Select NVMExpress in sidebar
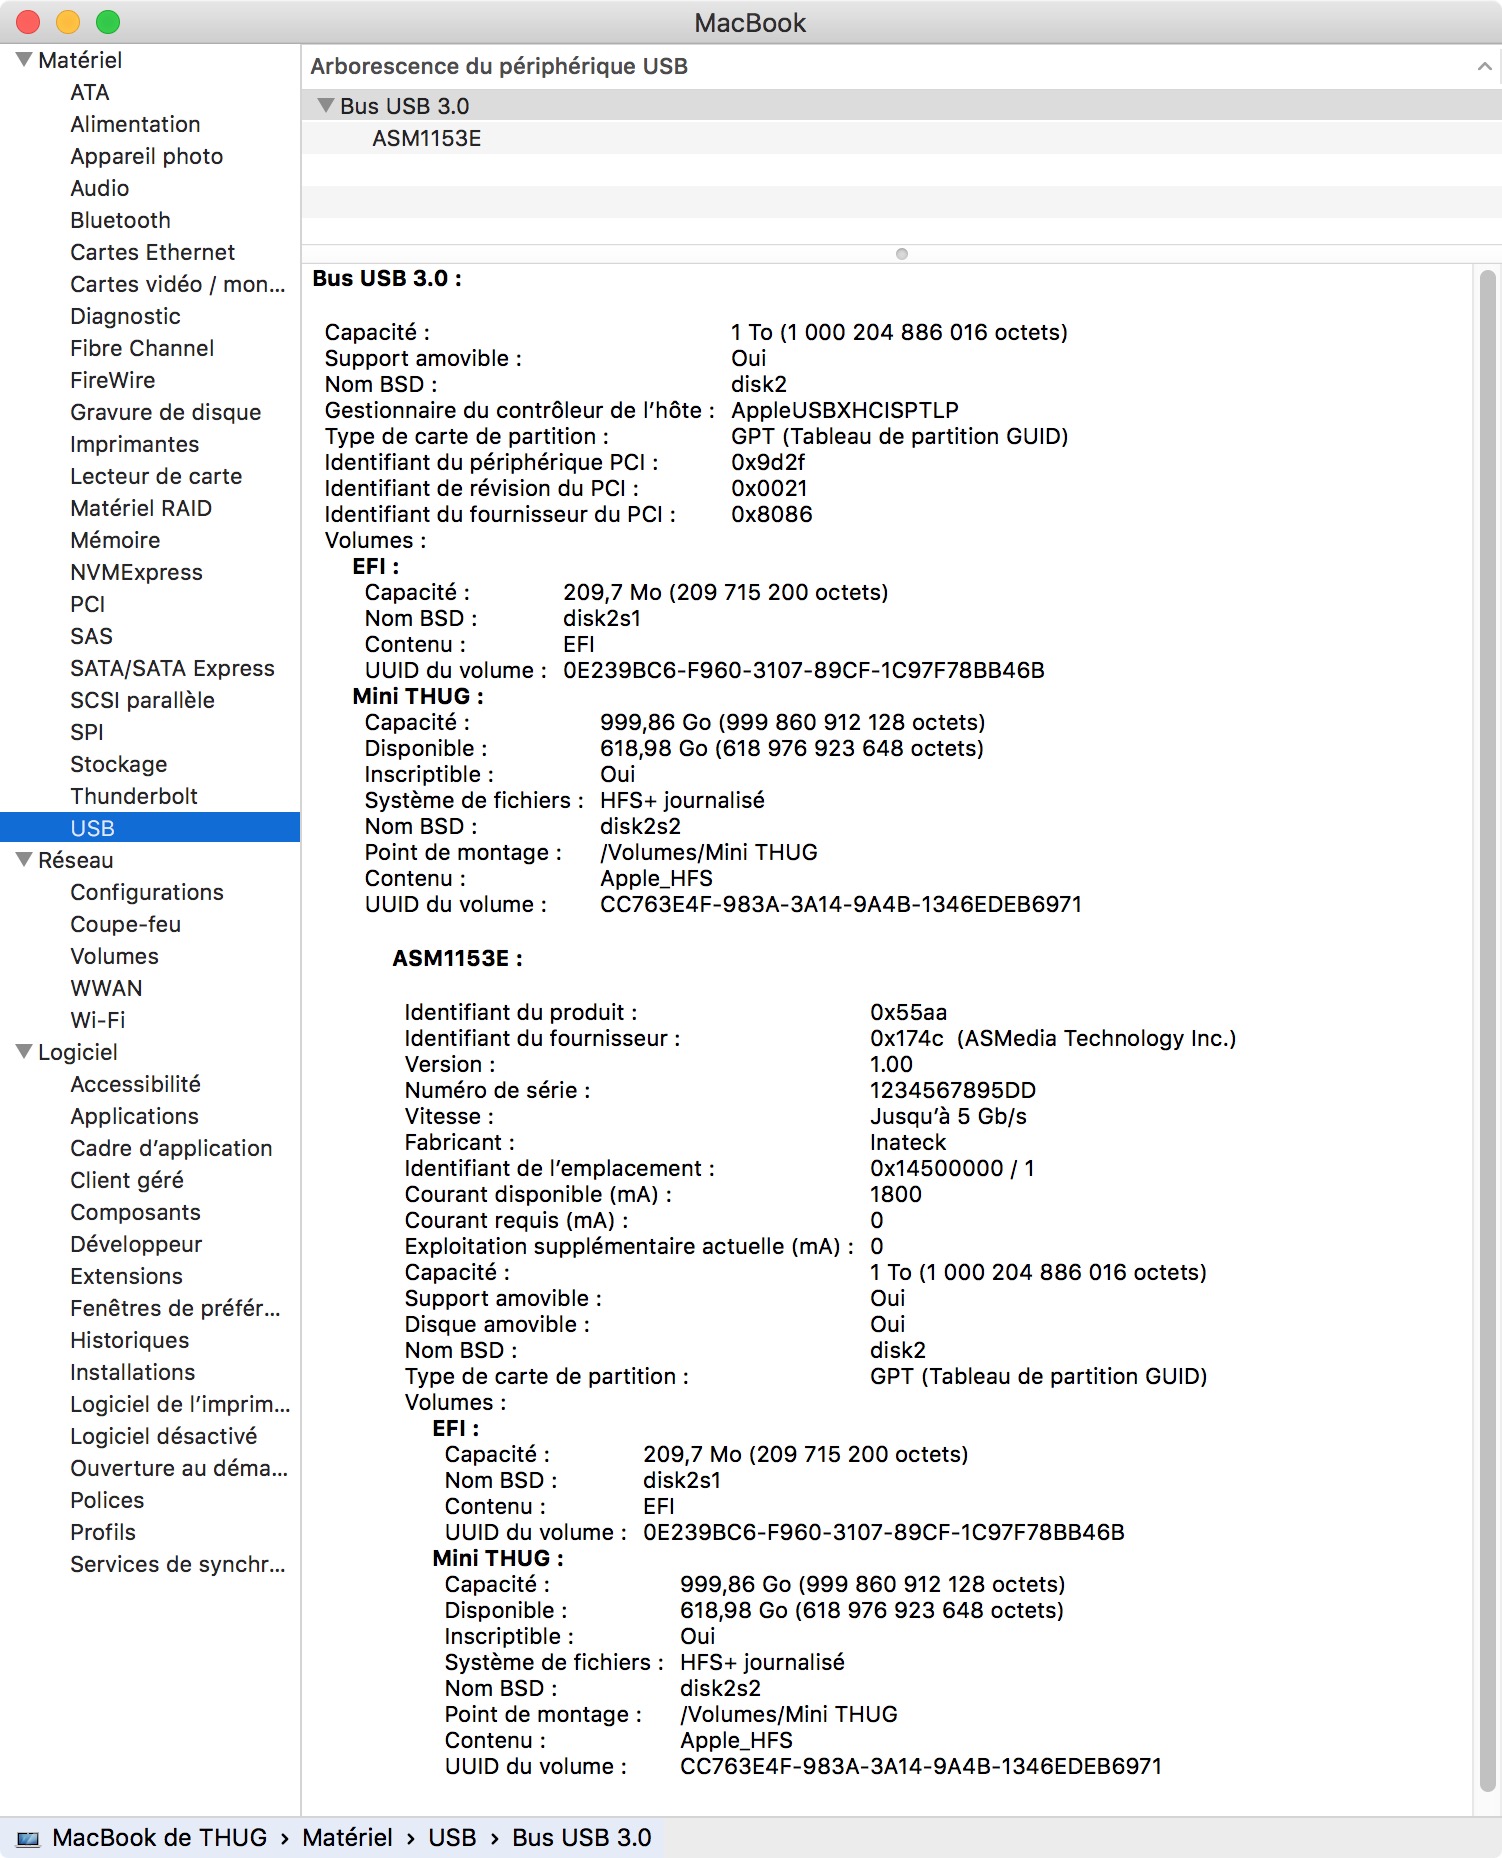This screenshot has height=1858, width=1502. (136, 572)
